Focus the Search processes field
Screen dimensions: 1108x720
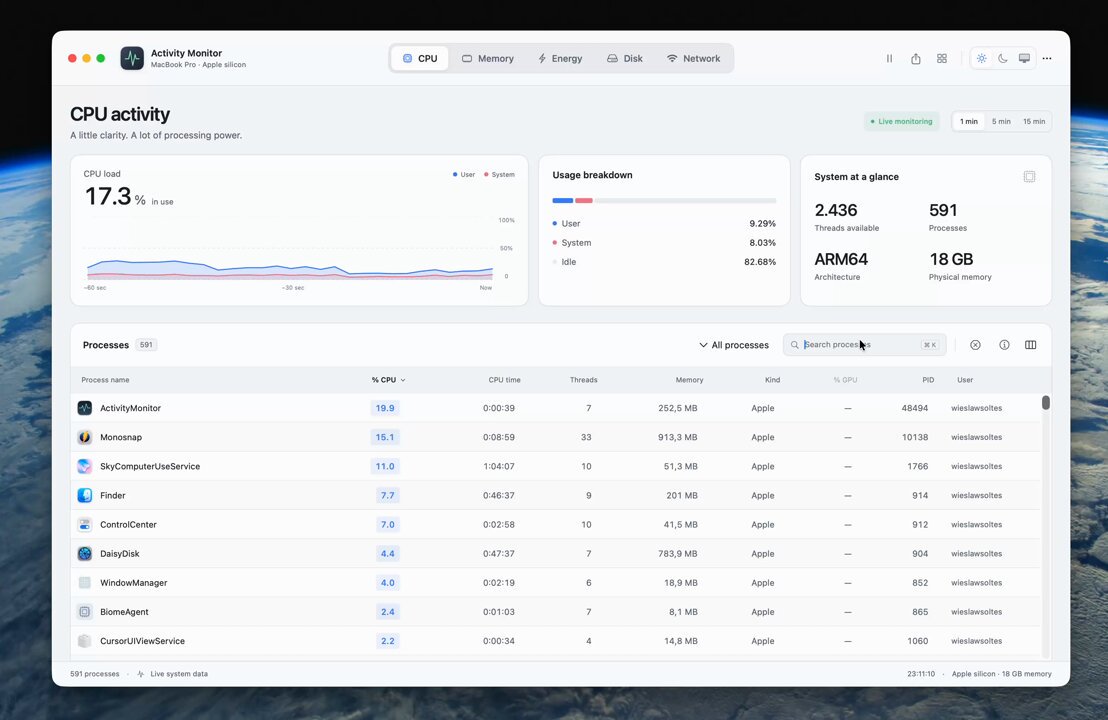864,345
